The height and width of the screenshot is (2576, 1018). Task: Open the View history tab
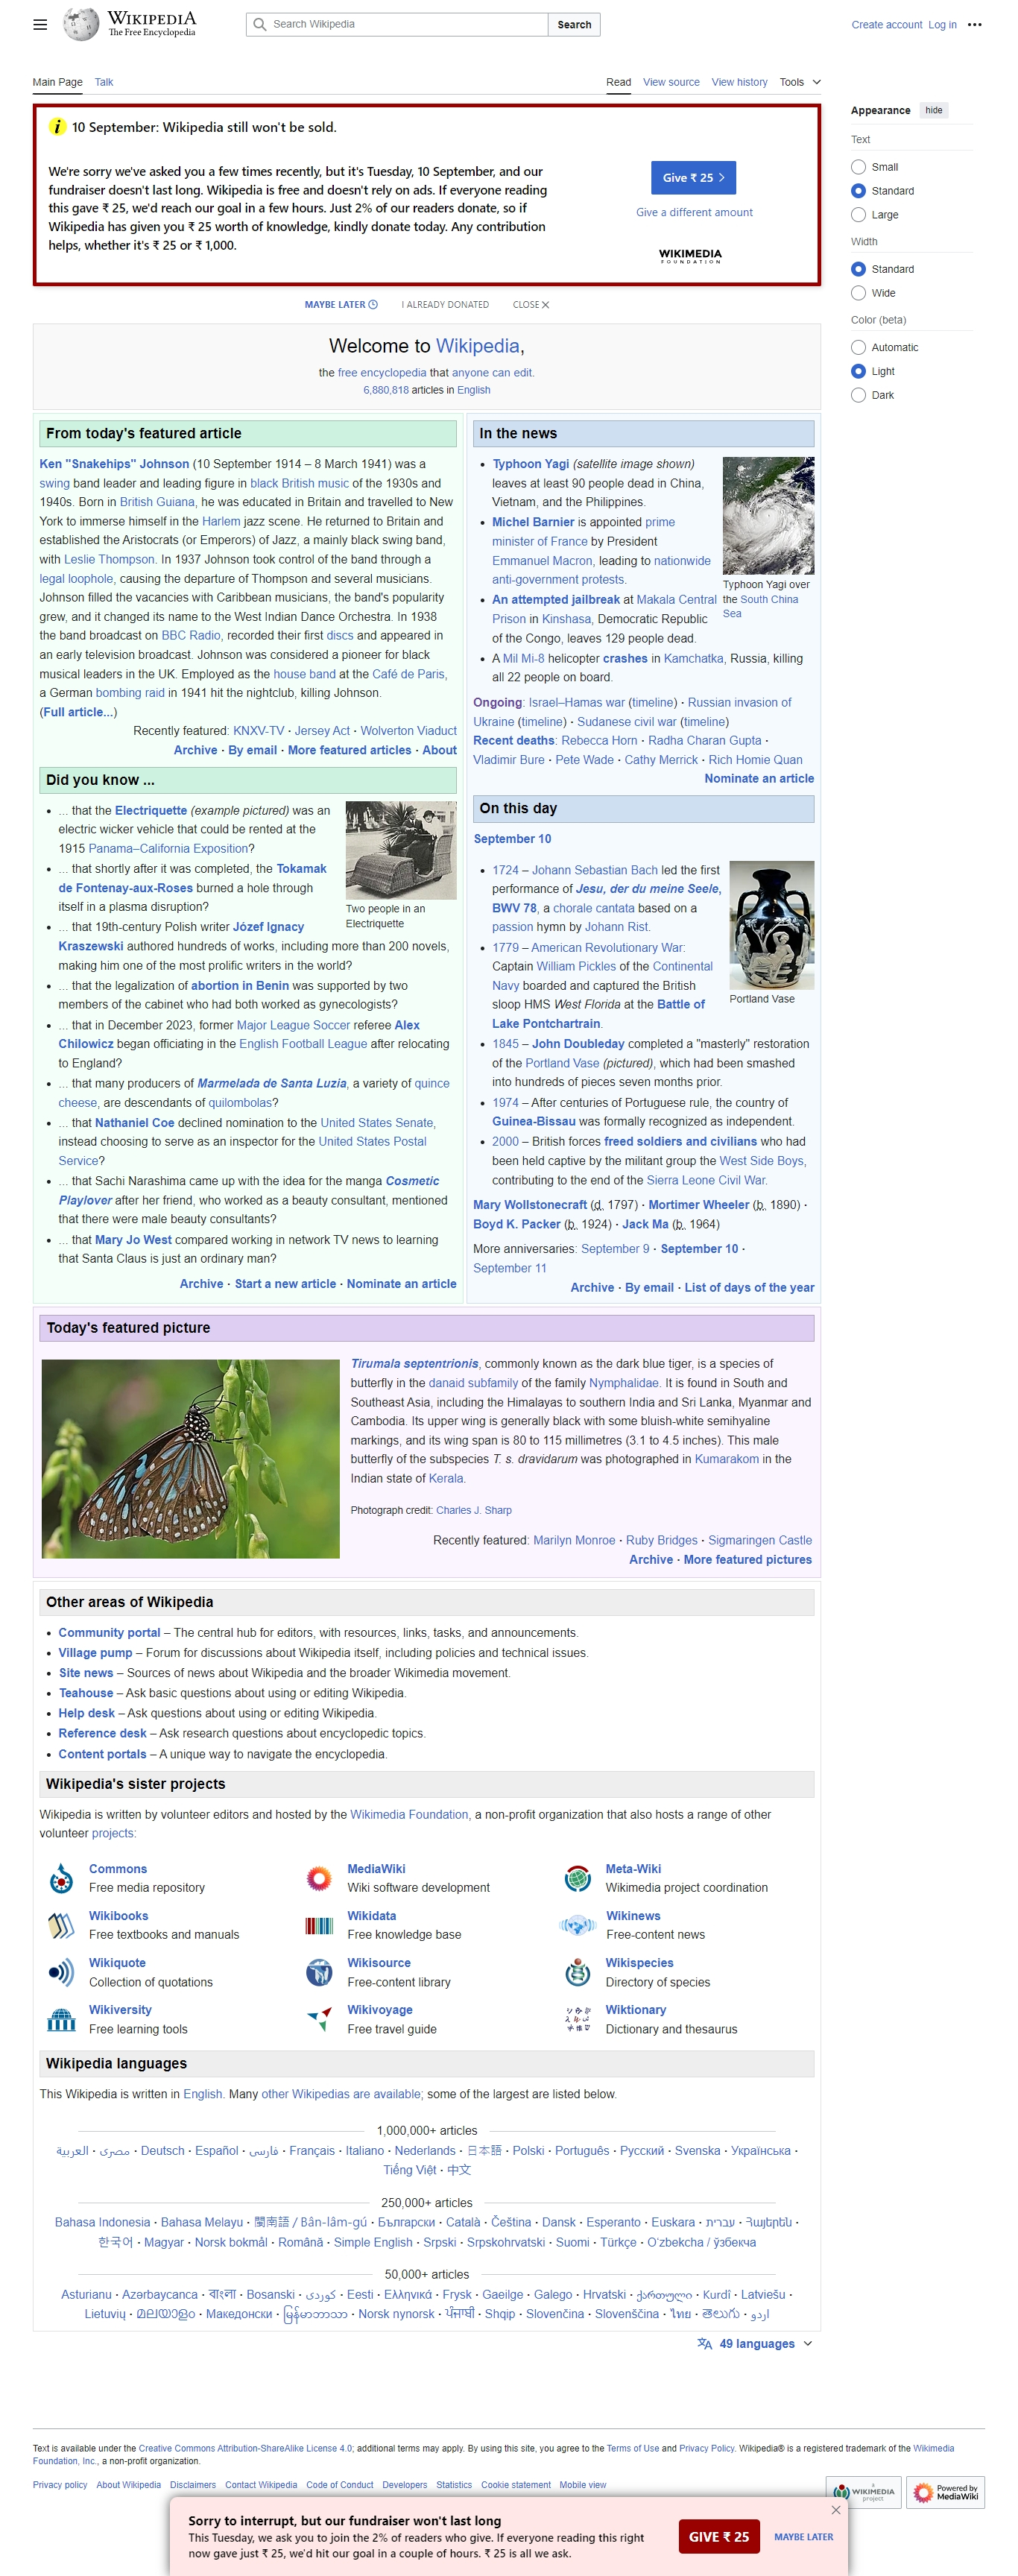point(739,82)
